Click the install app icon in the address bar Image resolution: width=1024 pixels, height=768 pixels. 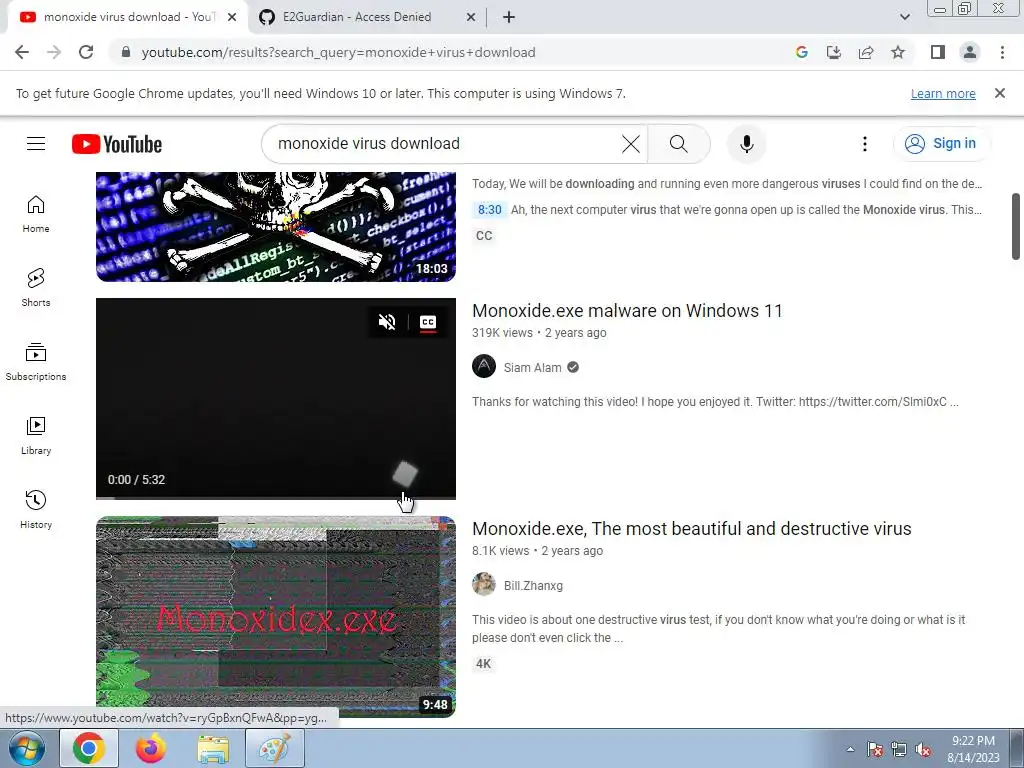[833, 52]
